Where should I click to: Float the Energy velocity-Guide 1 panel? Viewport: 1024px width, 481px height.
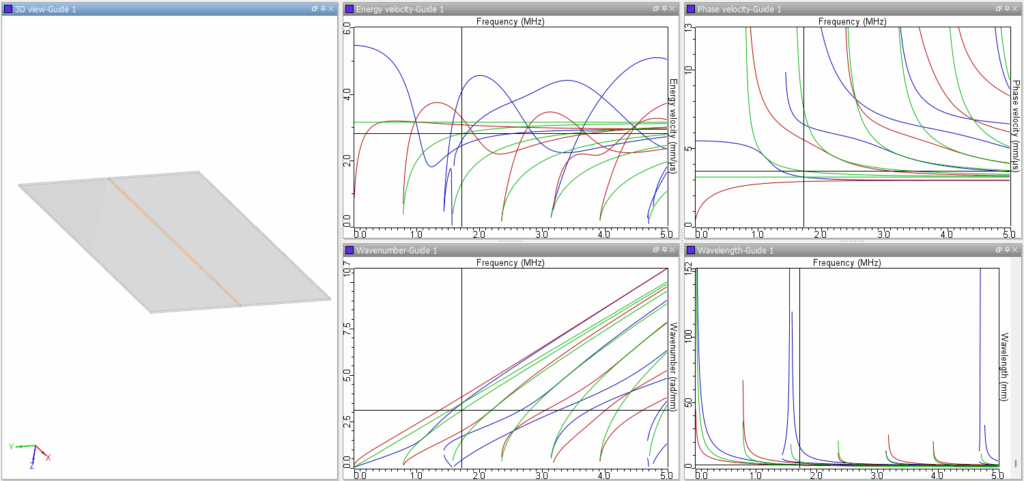(x=655, y=8)
